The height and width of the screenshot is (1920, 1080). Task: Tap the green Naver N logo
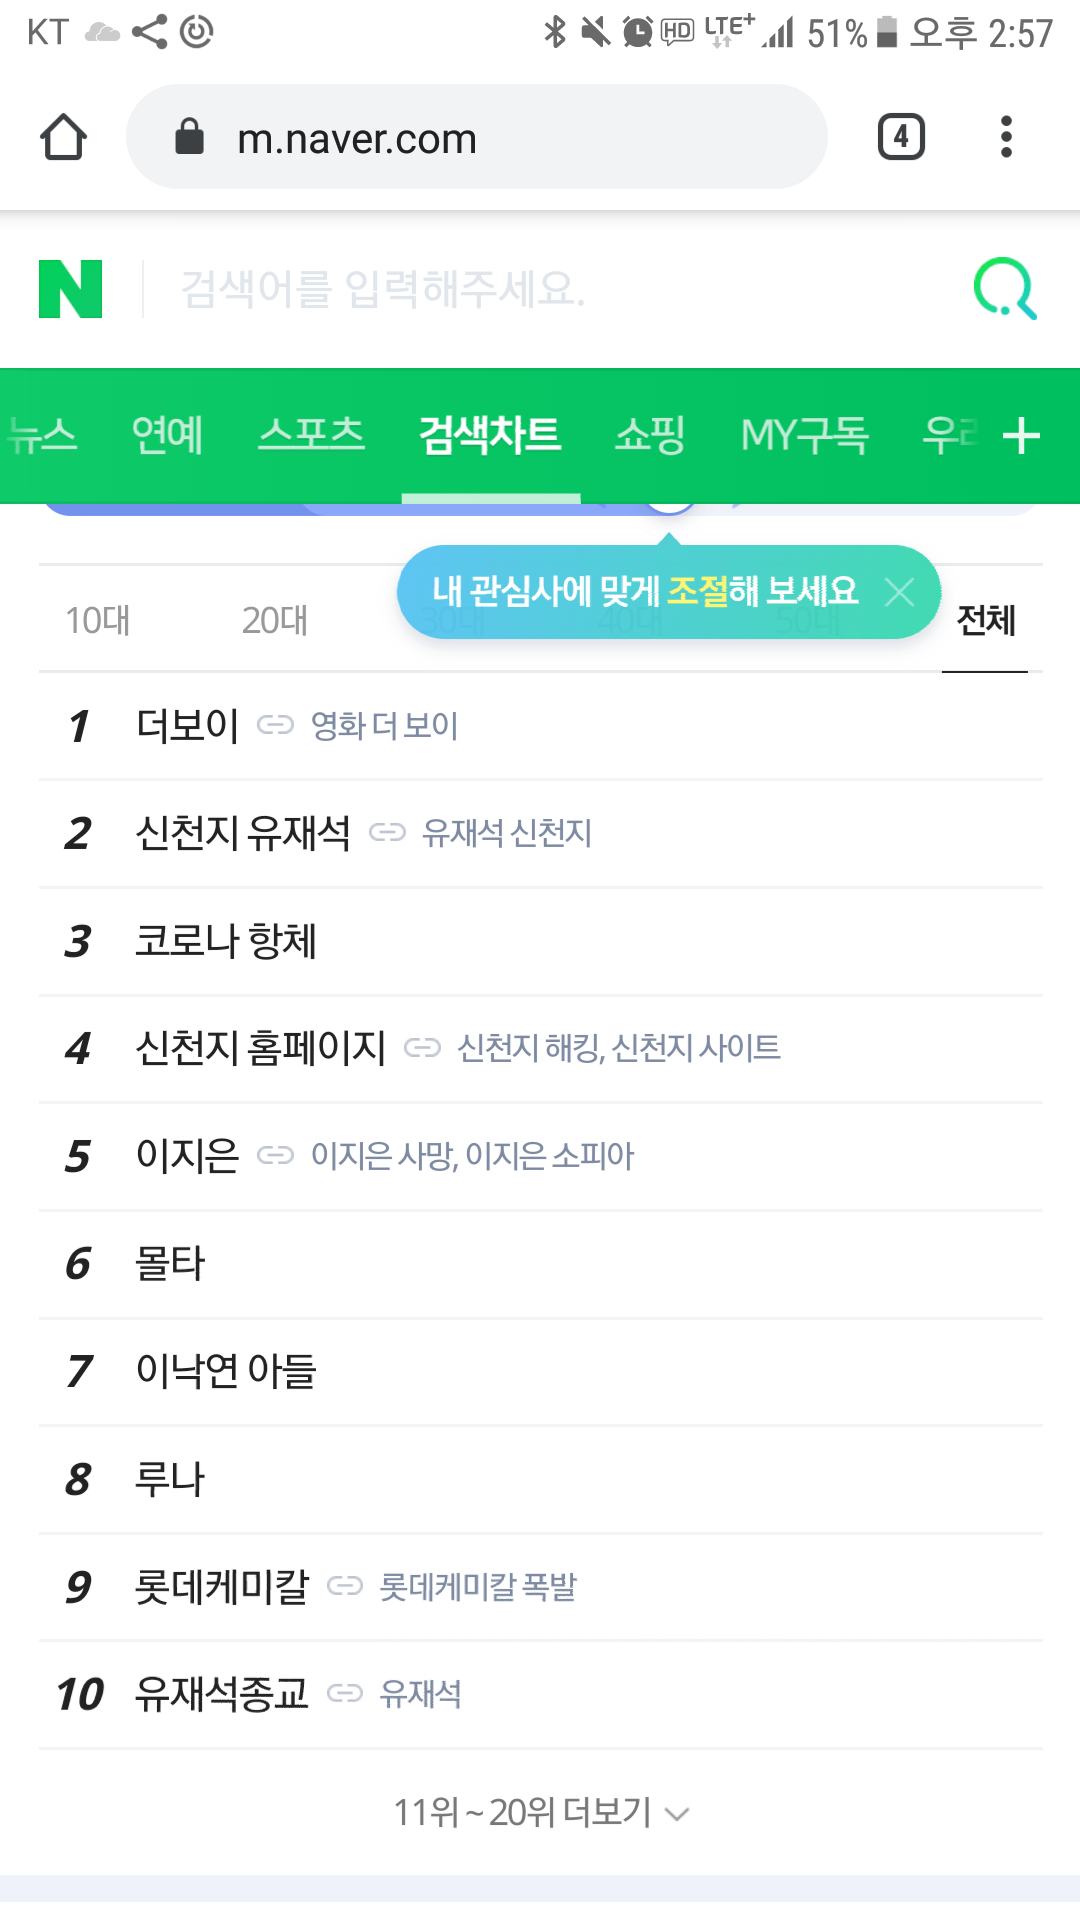(70, 289)
